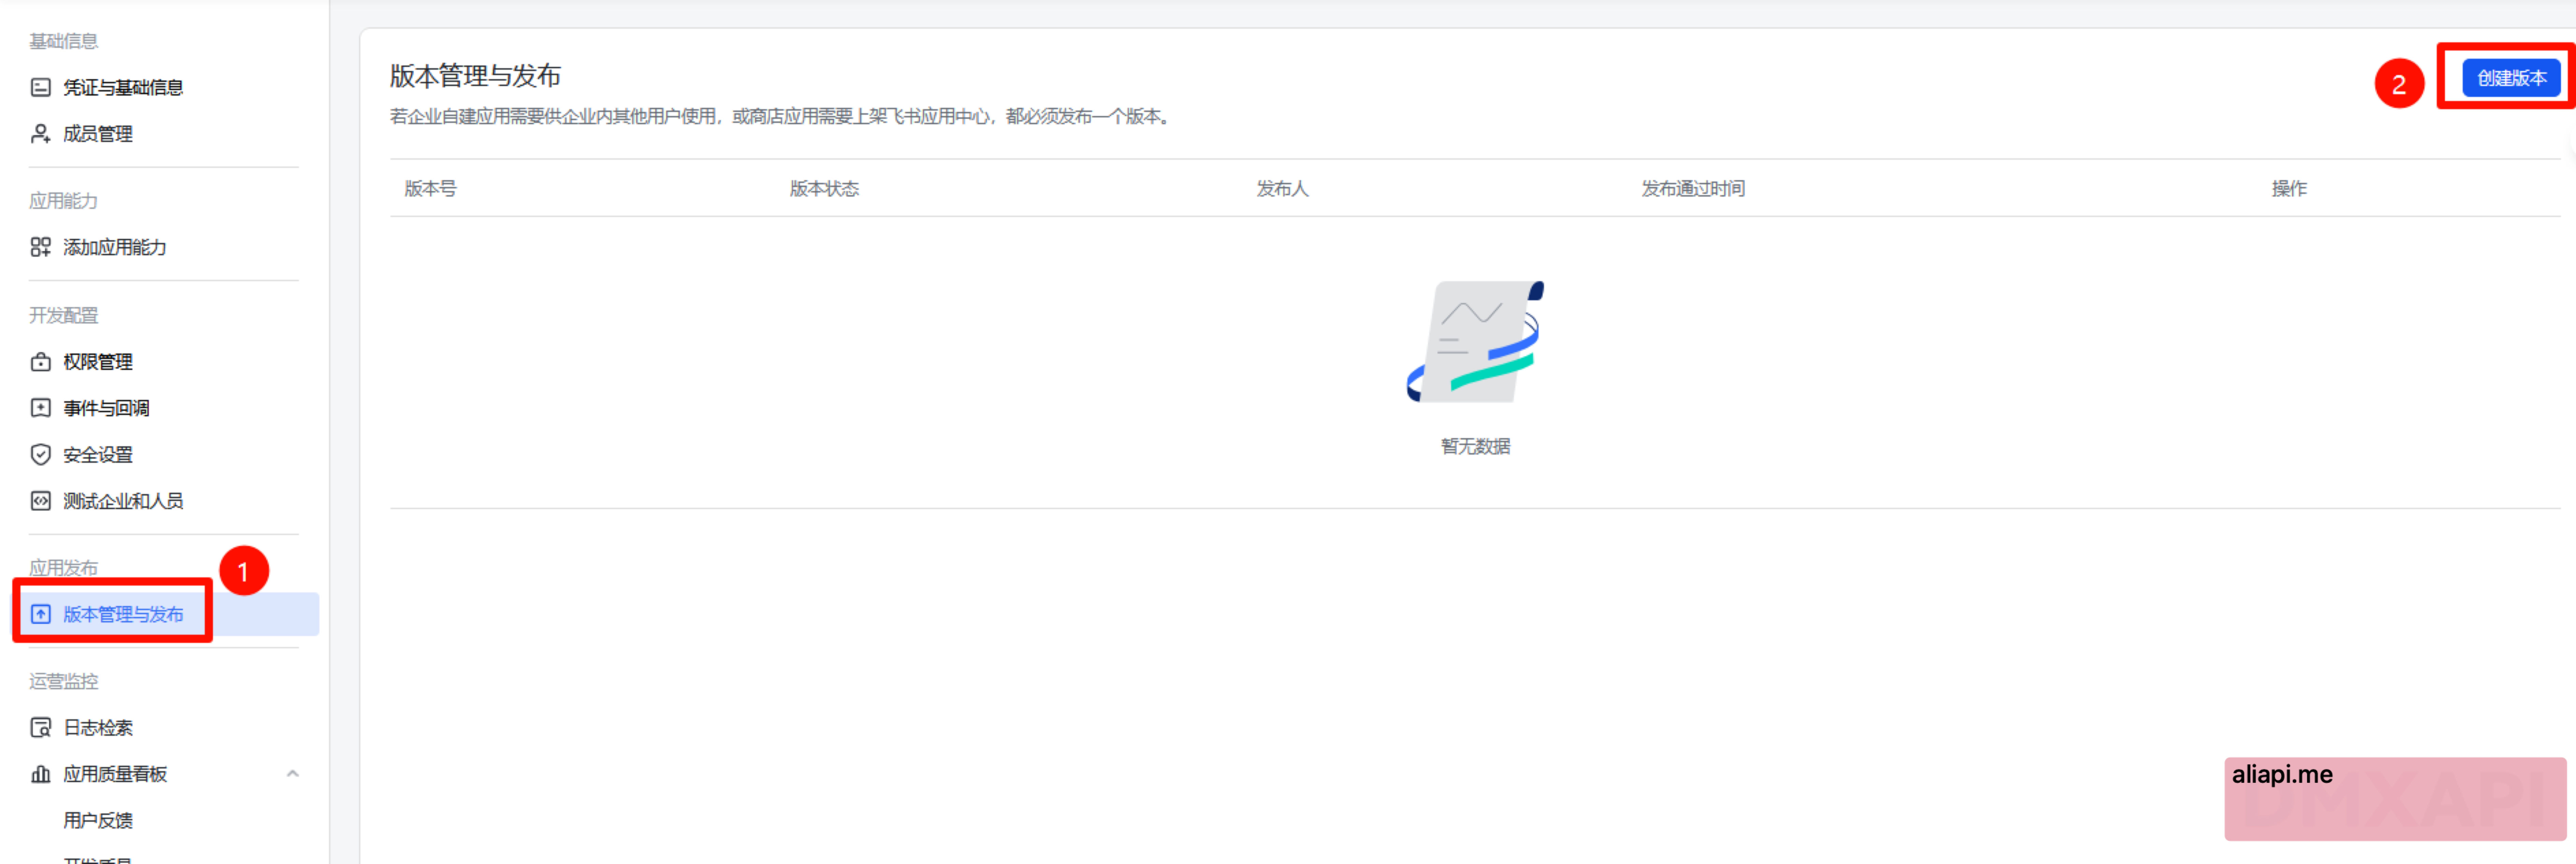Click the 运营监控 section label
This screenshot has height=864, width=2576.
[64, 682]
